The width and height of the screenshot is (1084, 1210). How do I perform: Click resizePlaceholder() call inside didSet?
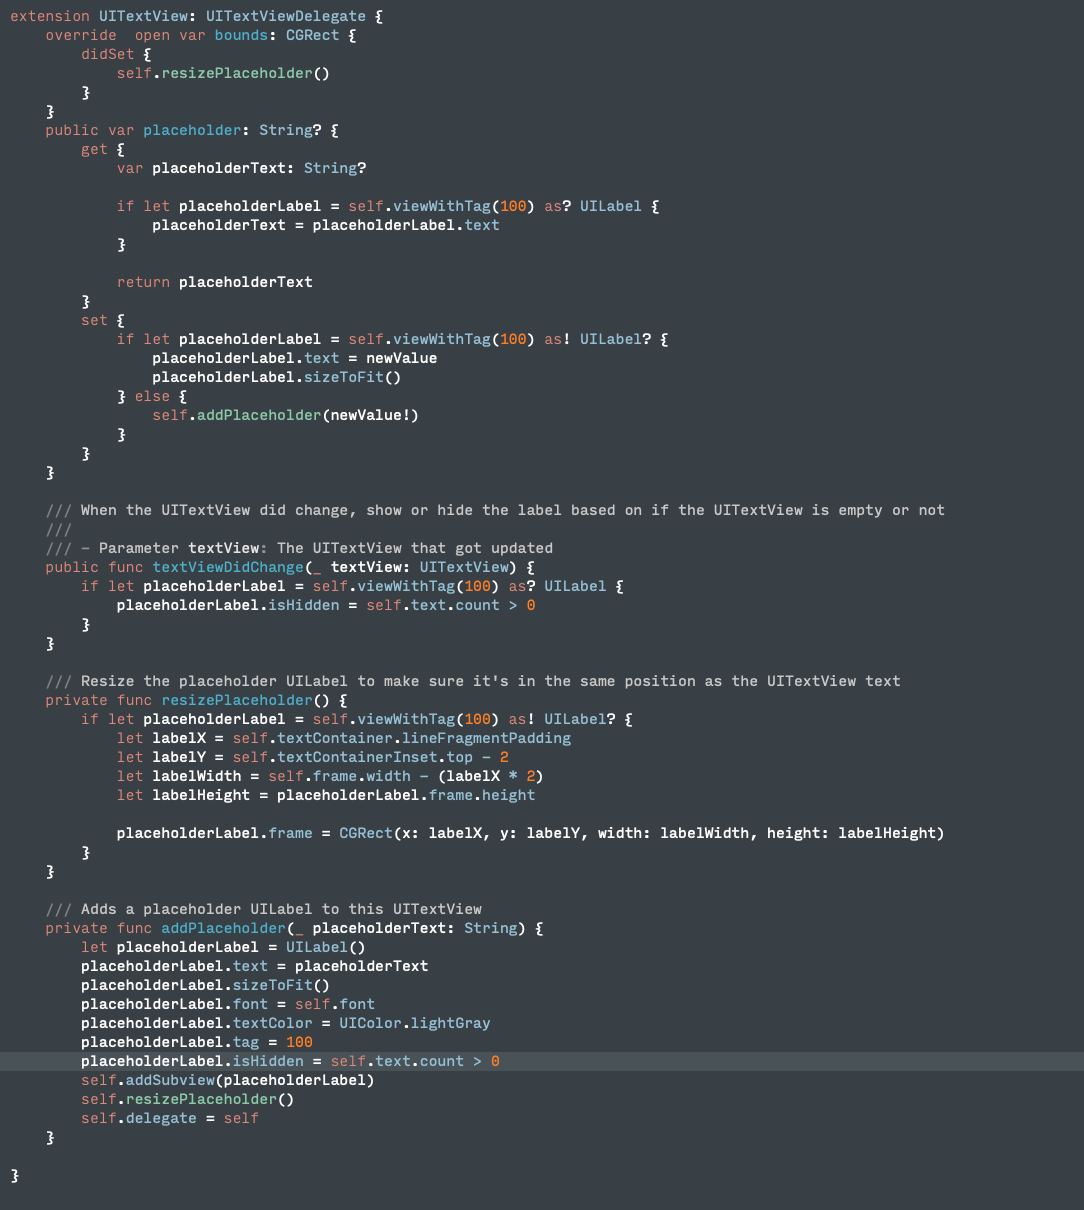click(x=245, y=73)
